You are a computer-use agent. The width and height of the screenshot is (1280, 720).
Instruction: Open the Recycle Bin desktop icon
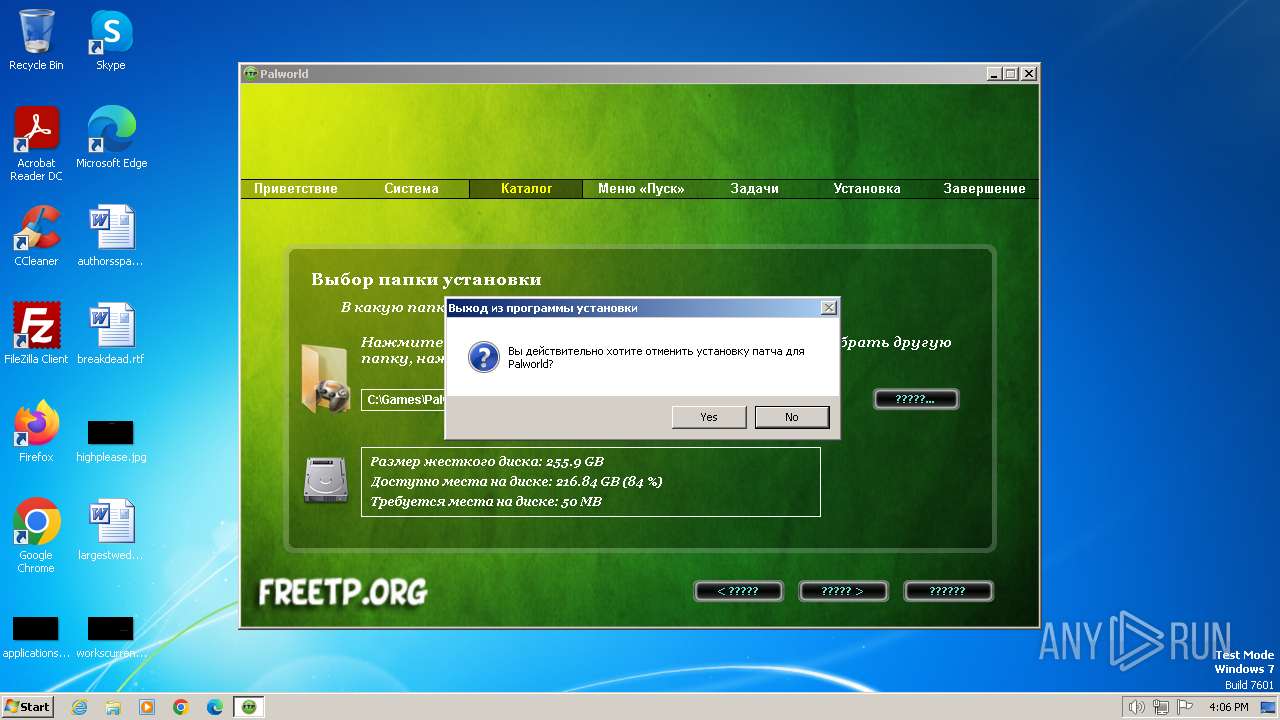(x=36, y=40)
